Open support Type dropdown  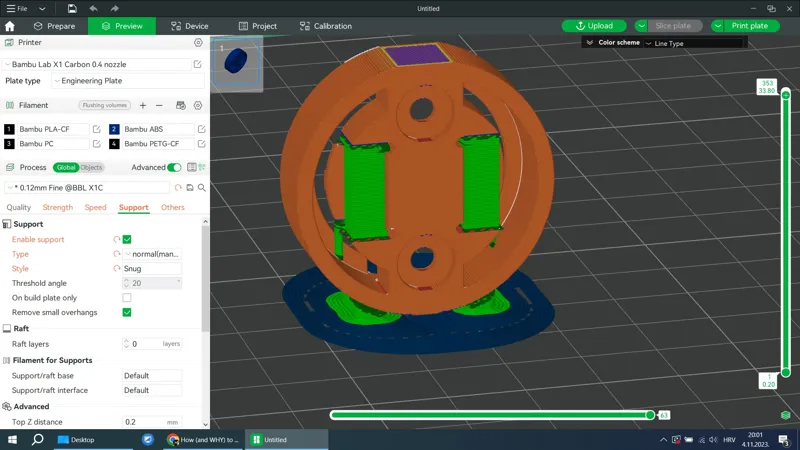click(152, 254)
